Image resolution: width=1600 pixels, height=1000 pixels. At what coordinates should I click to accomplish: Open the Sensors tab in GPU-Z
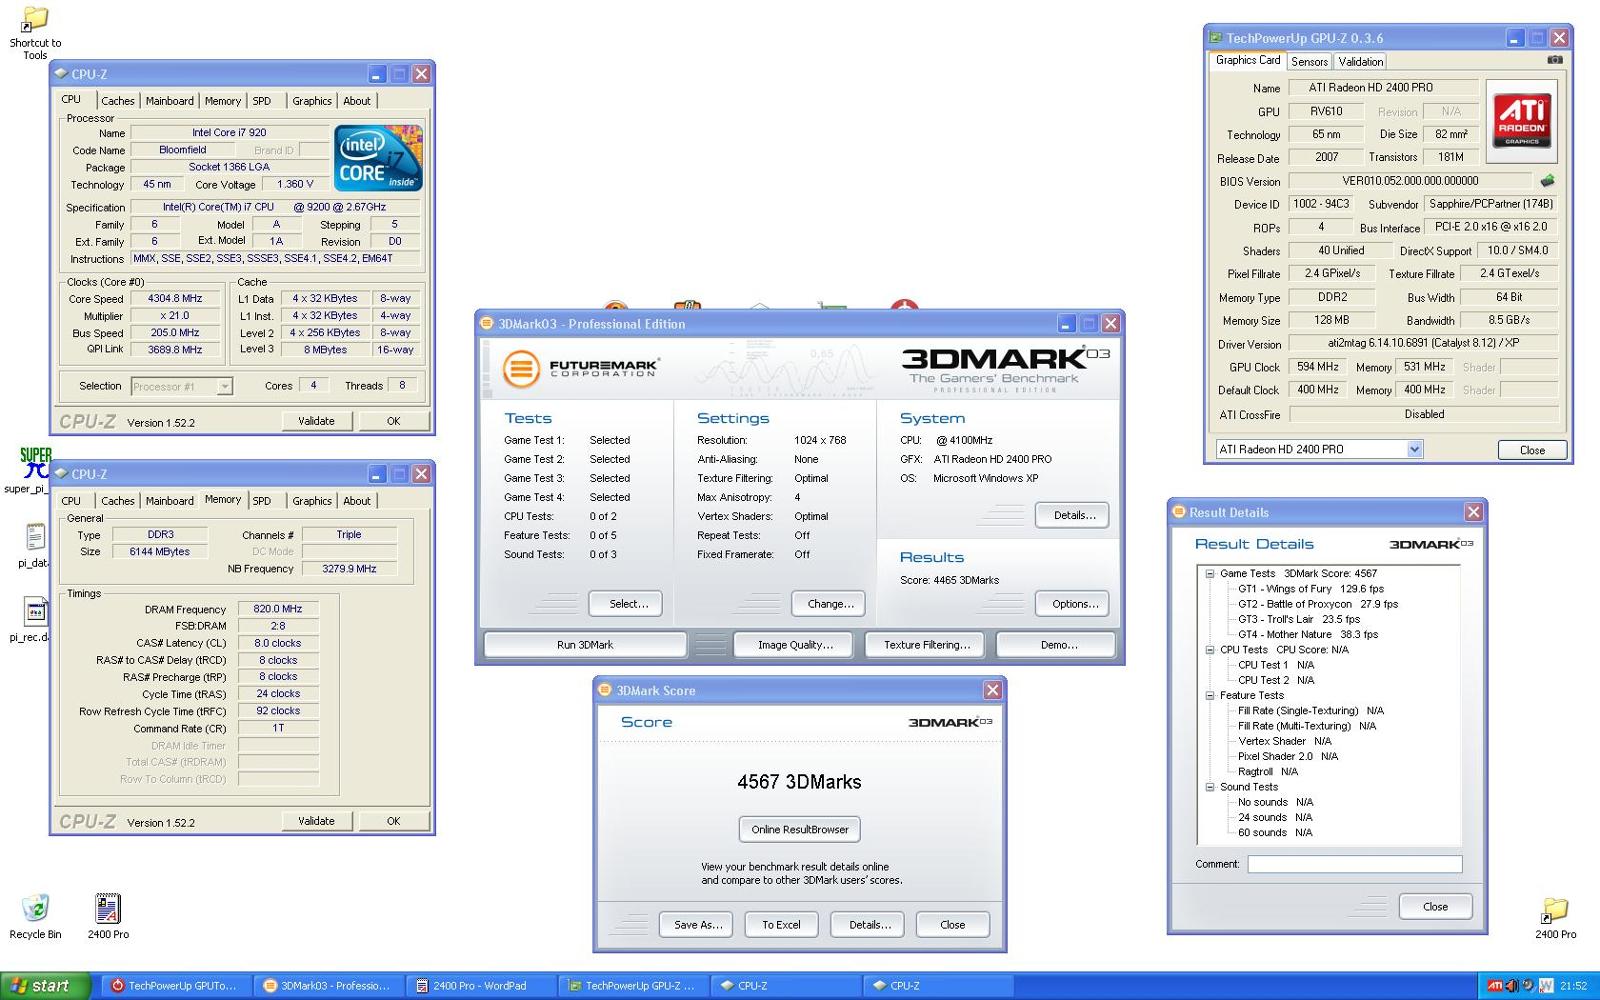tap(1309, 62)
